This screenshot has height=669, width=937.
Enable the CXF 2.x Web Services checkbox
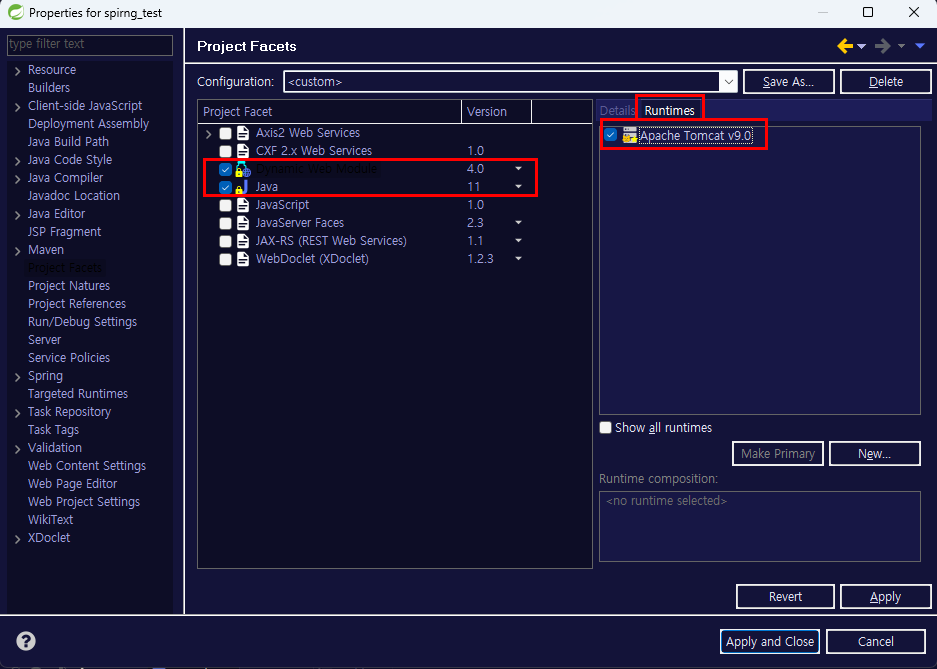point(225,151)
